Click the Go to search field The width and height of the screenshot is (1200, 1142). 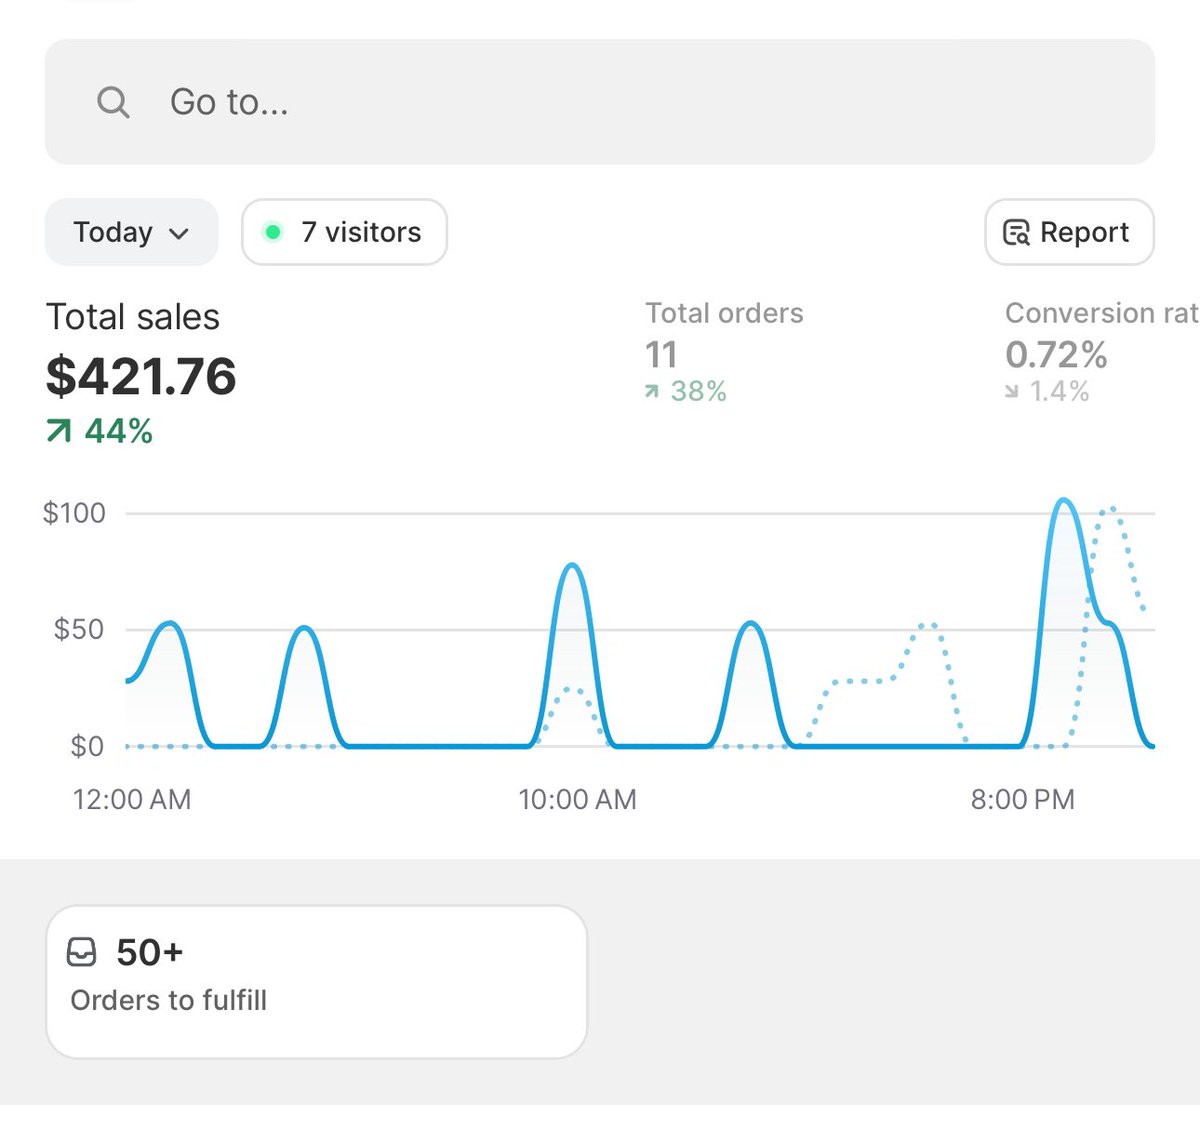[x=400, y=102]
